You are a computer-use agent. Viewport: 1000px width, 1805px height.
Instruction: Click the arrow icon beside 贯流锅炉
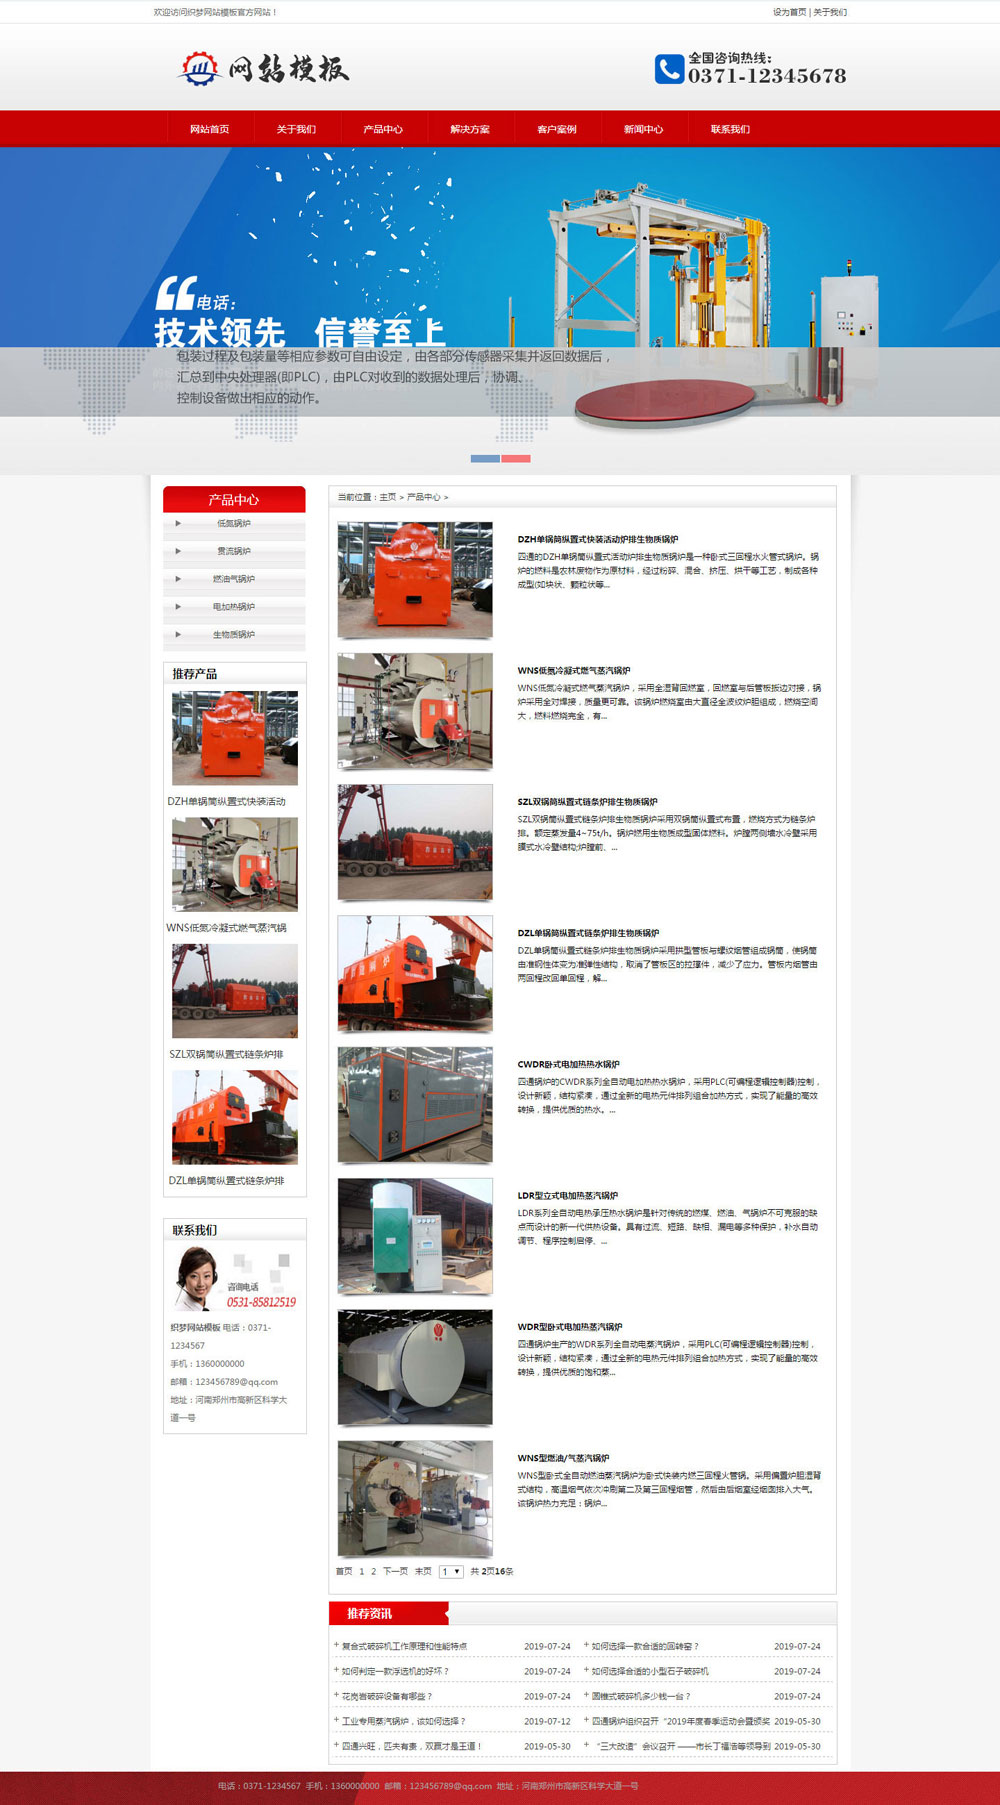178,551
